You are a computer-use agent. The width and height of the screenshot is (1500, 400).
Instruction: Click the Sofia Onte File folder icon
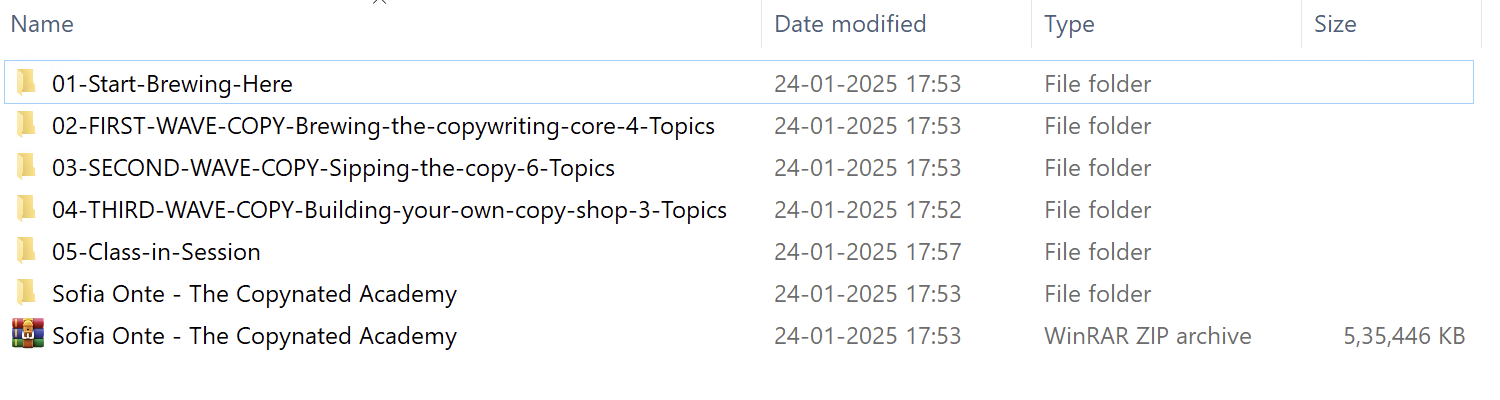coord(27,293)
